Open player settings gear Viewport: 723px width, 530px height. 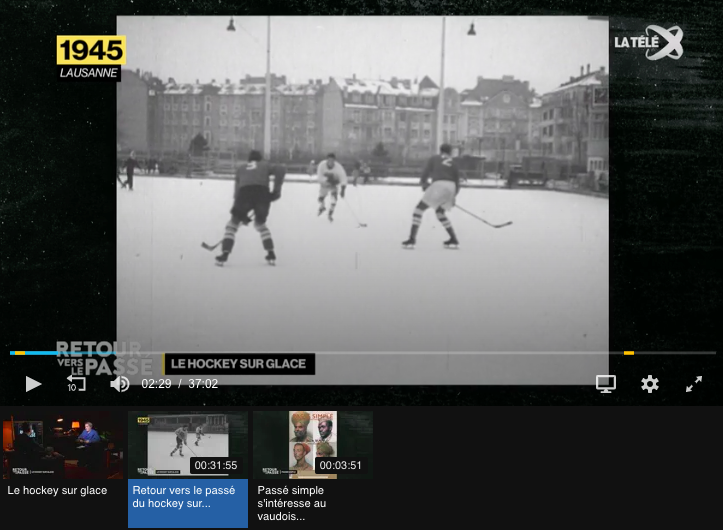pyautogui.click(x=650, y=383)
